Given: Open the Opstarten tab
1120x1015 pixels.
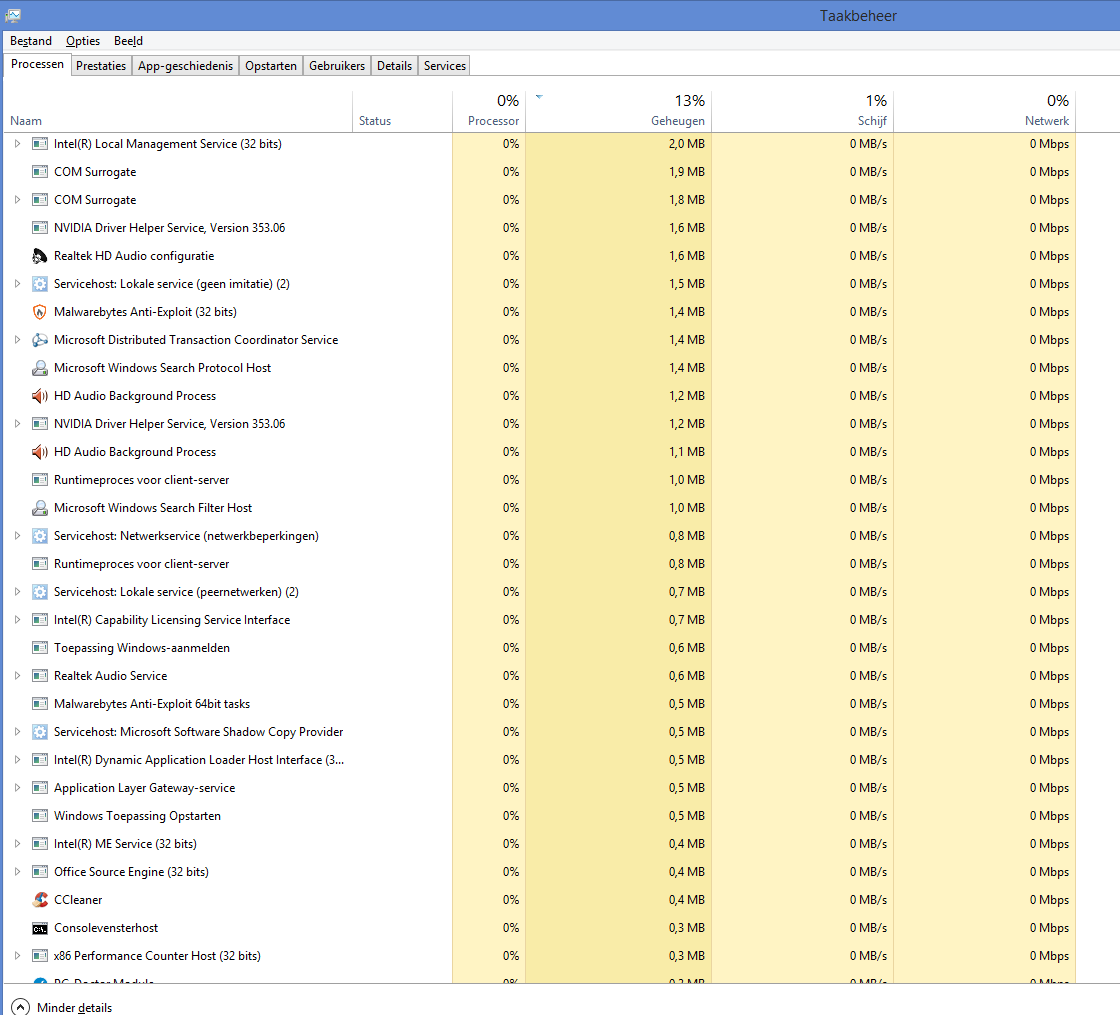Looking at the screenshot, I should (x=271, y=65).
